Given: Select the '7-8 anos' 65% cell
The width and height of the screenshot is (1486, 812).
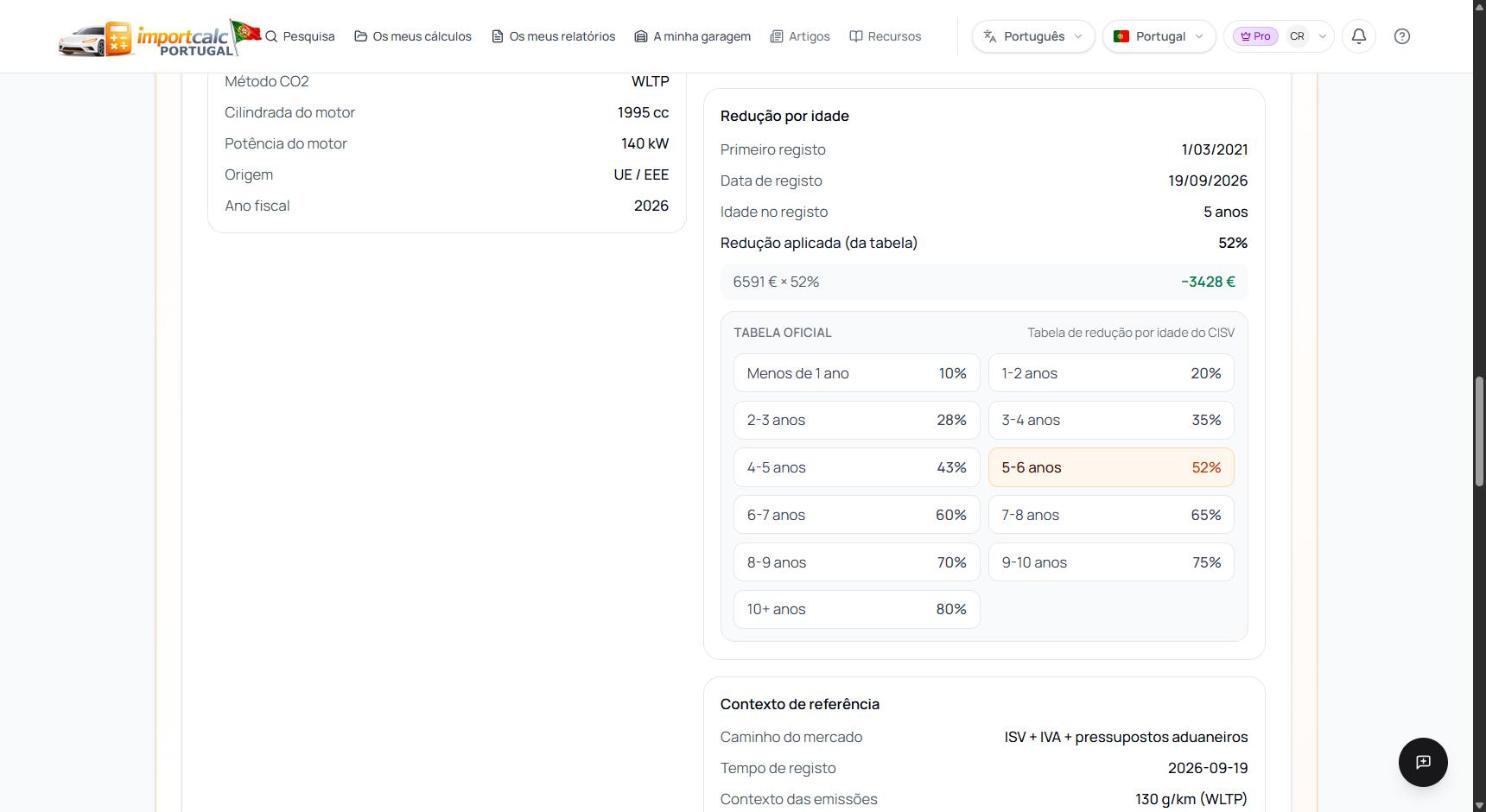Looking at the screenshot, I should coord(1111,515).
